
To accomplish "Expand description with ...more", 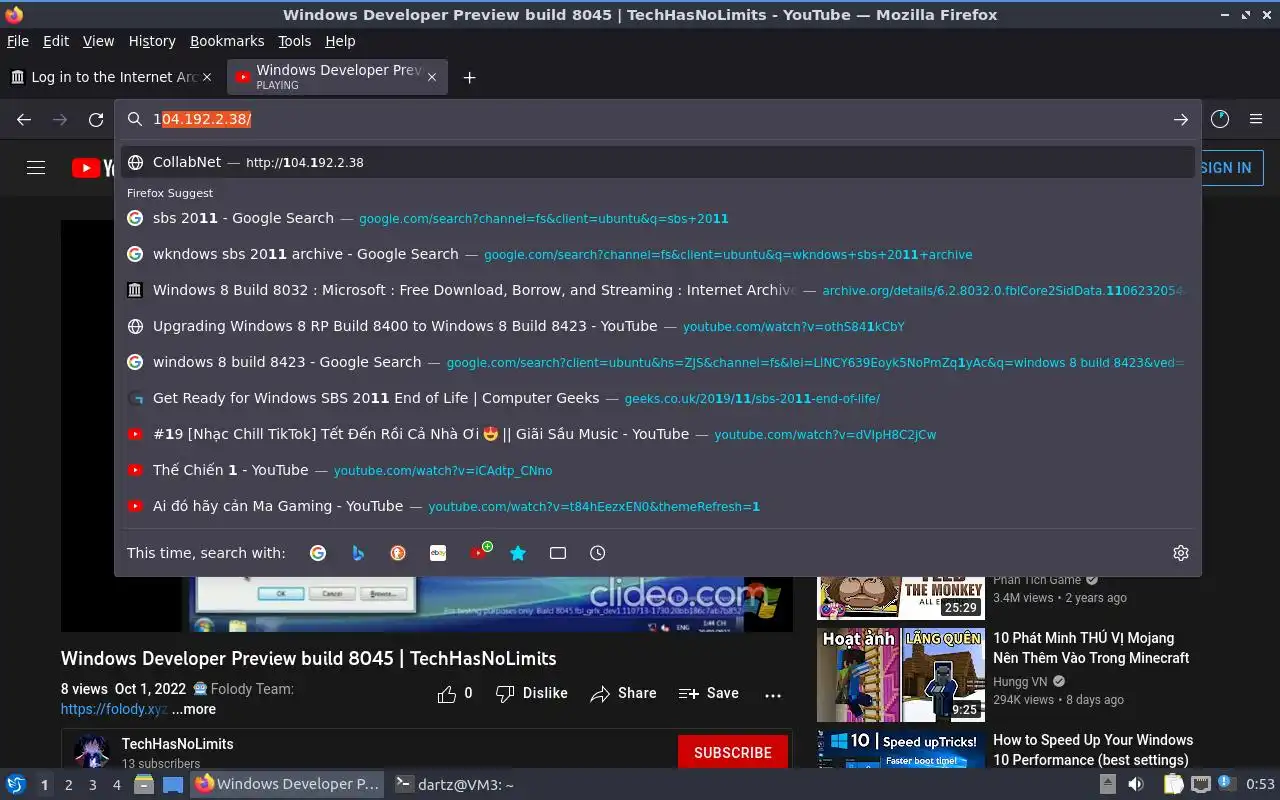I will (x=193, y=709).
